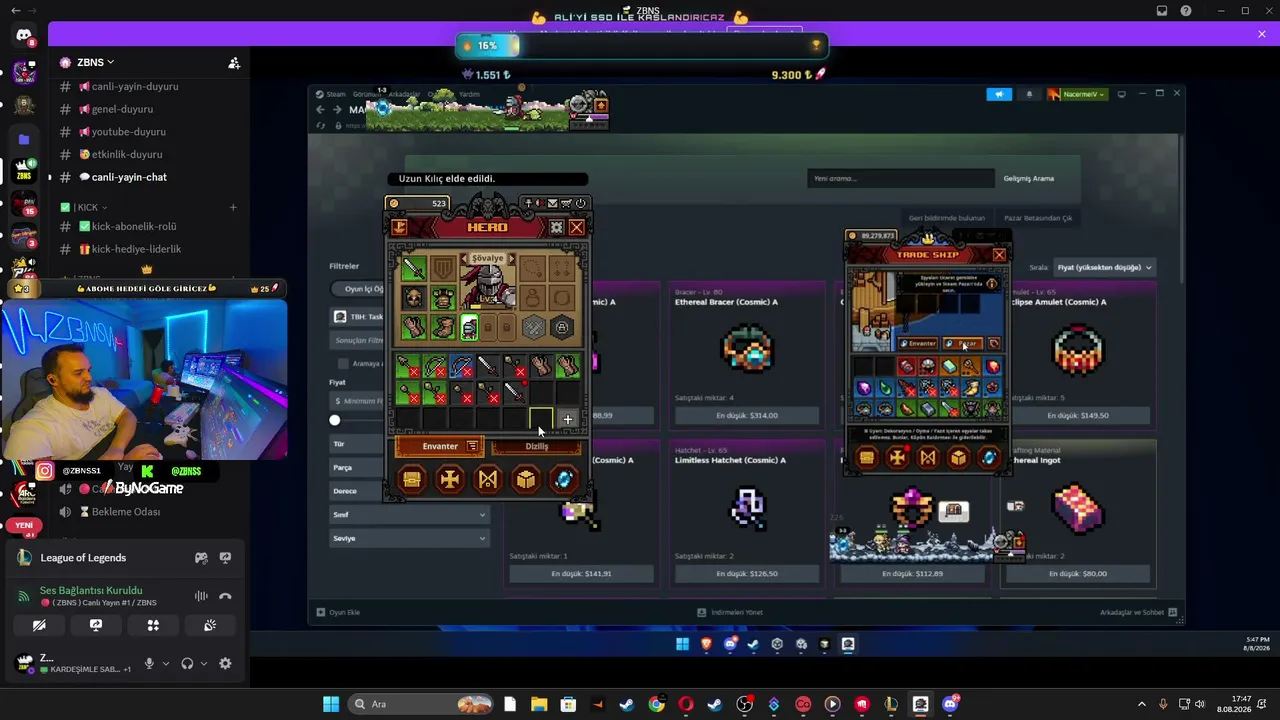Viewport: 1280px width, 720px height.
Task: Open Discord help question mark icon
Action: coord(1186,11)
